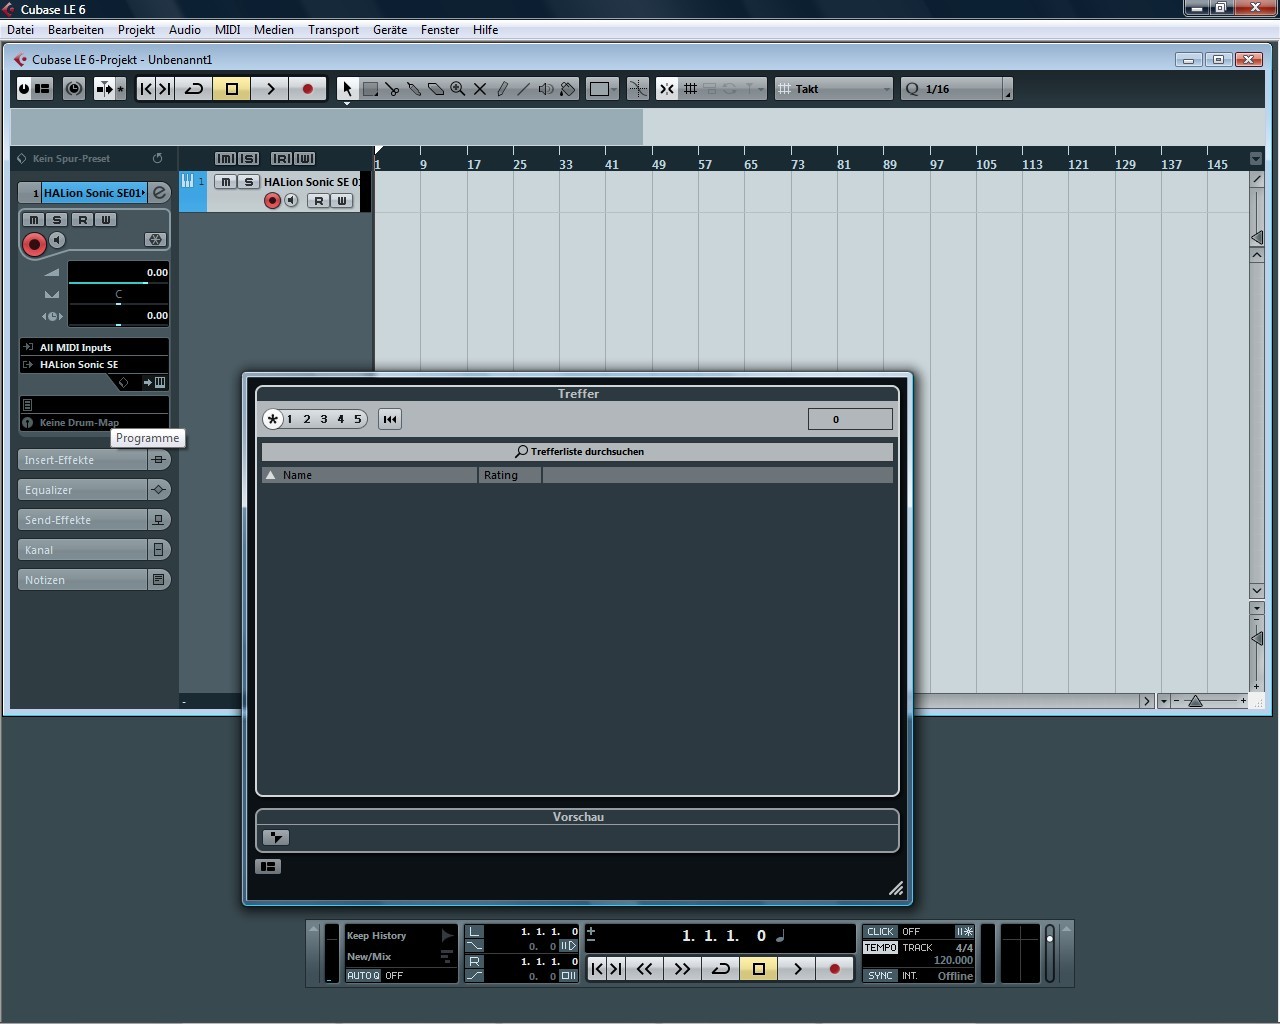Click the Constrain Delay Compensation button

click(74, 89)
